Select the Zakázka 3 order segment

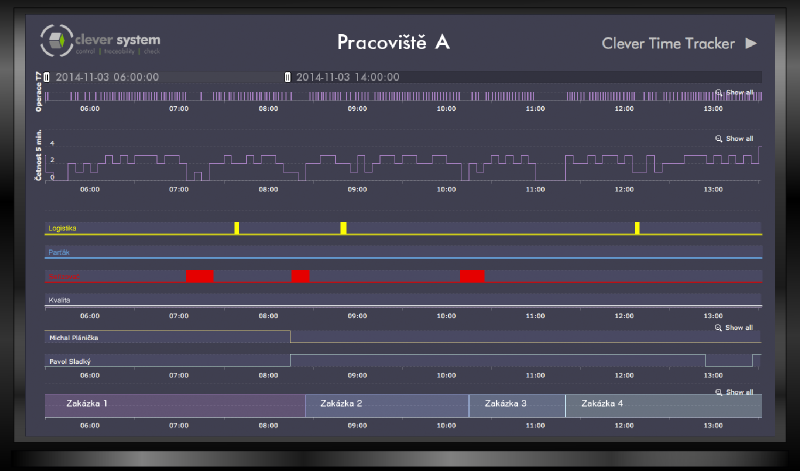click(517, 406)
